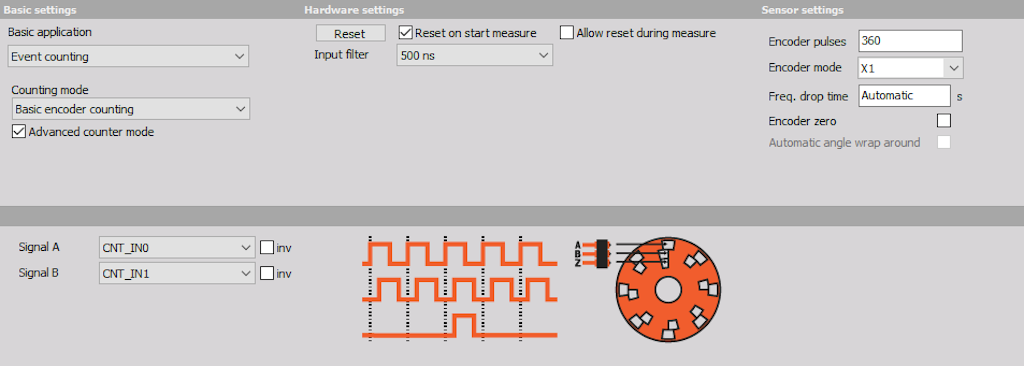This screenshot has height=366, width=1024.
Task: Click the Counting mode label
Action: click(x=50, y=90)
